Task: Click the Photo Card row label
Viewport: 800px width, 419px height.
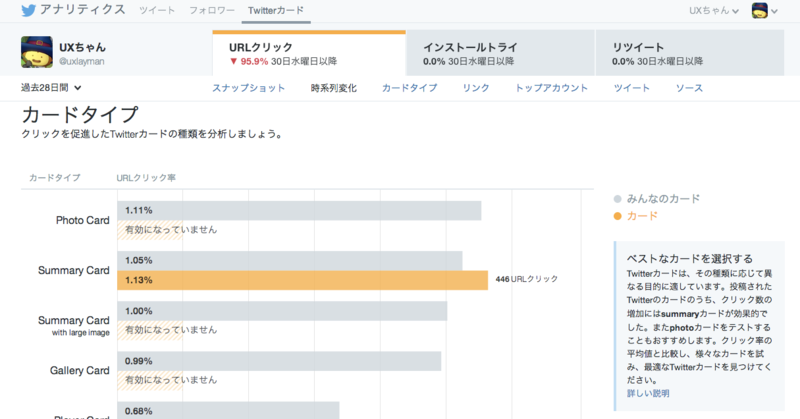Action: tap(83, 220)
